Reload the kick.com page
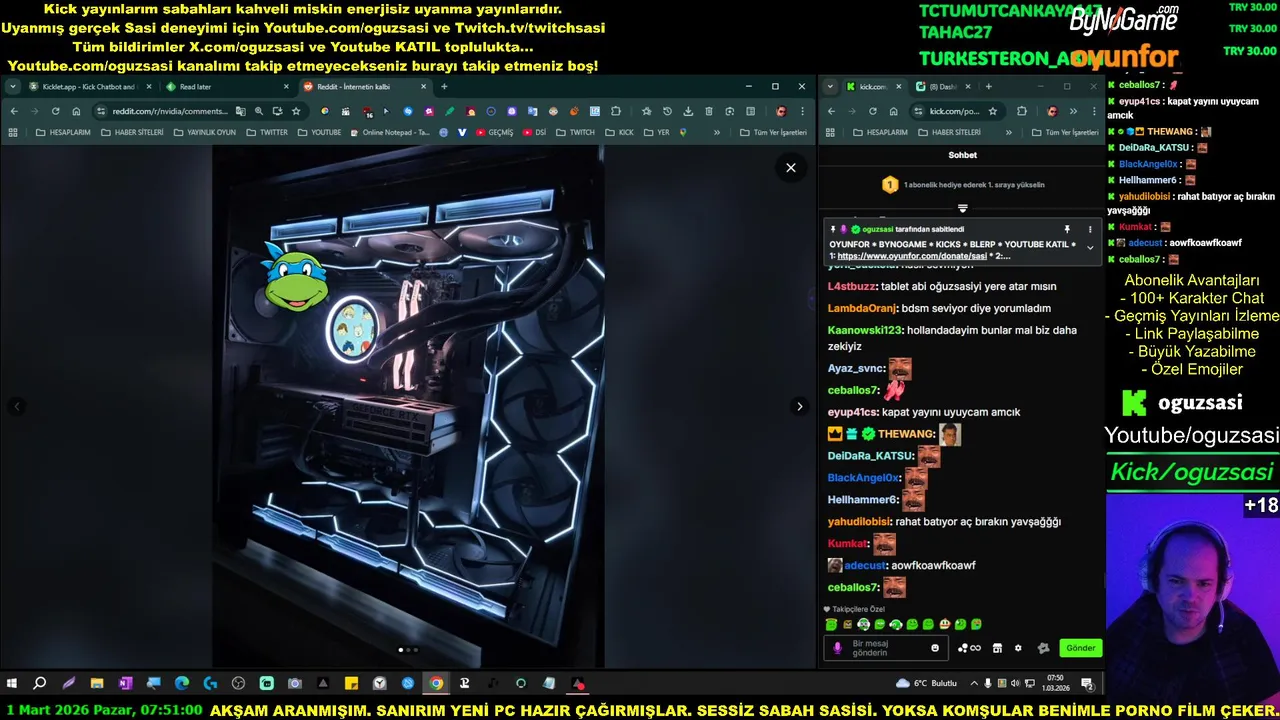The image size is (1280, 720). tap(873, 111)
